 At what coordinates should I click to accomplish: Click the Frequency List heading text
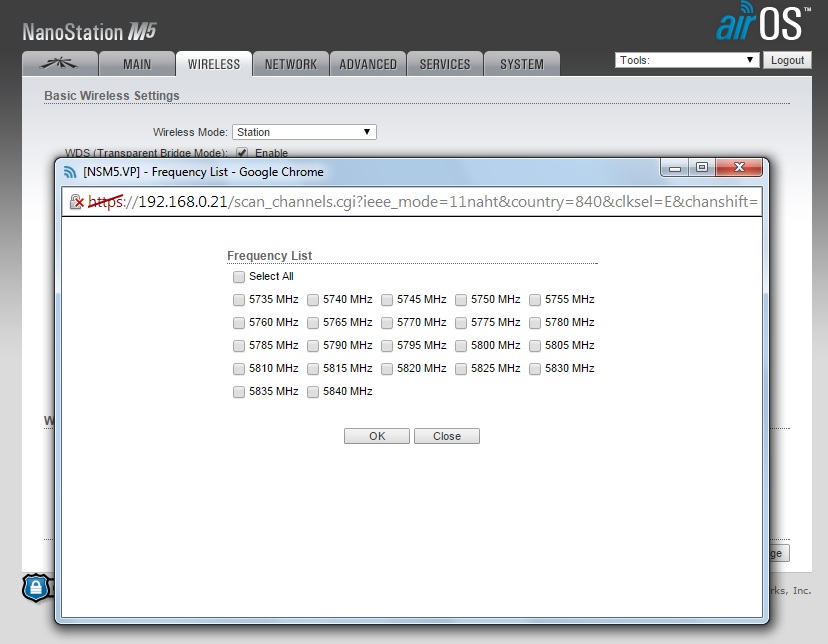(x=269, y=255)
